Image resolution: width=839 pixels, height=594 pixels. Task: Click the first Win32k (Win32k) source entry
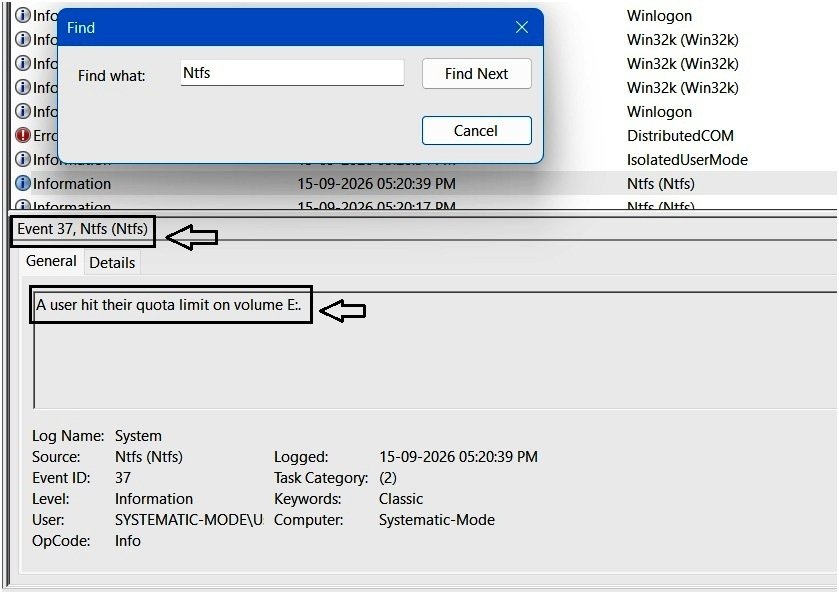(683, 40)
